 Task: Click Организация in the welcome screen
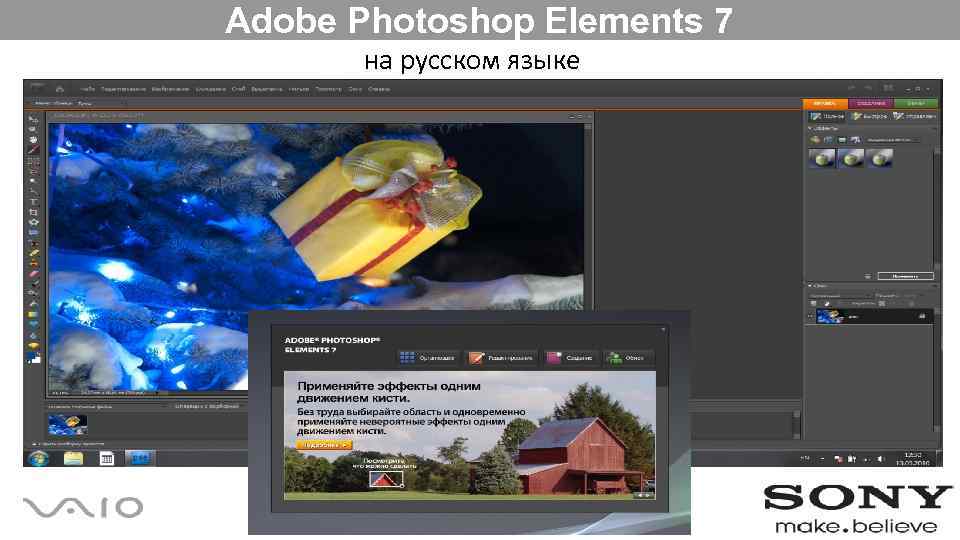pyautogui.click(x=427, y=358)
